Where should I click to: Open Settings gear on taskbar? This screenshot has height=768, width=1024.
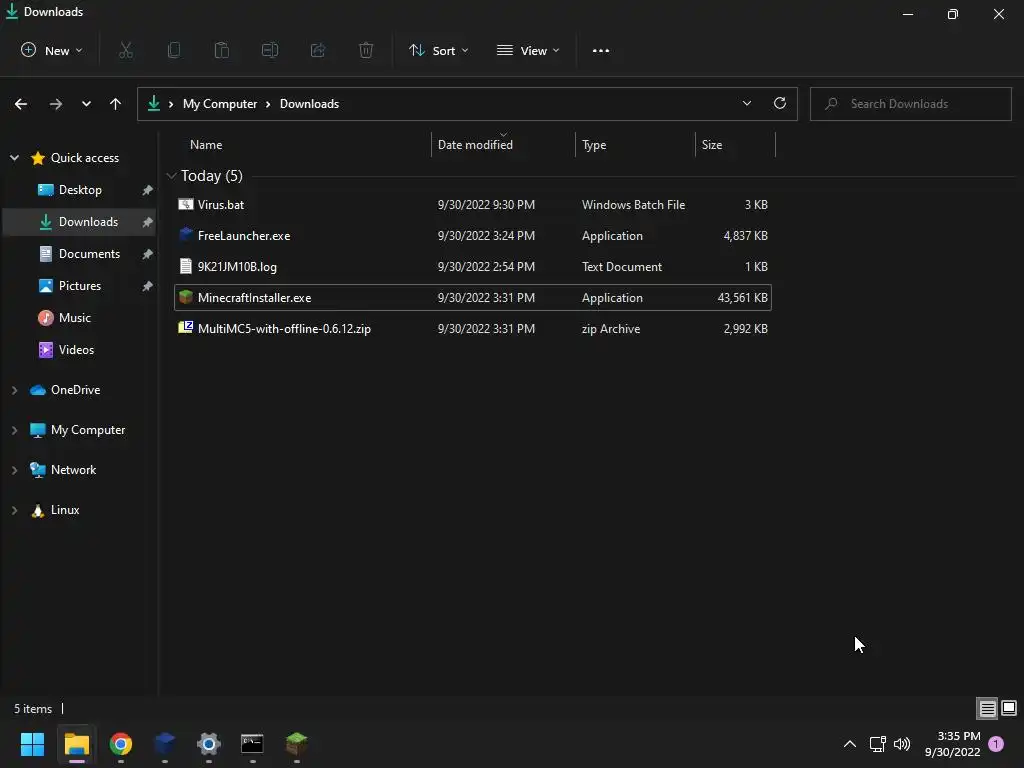[x=209, y=744]
